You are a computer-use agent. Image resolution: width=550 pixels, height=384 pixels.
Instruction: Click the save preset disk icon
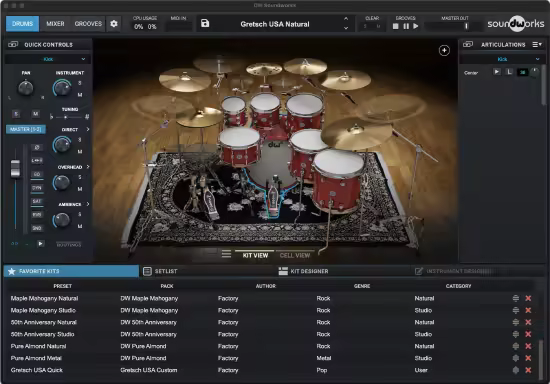205,23
